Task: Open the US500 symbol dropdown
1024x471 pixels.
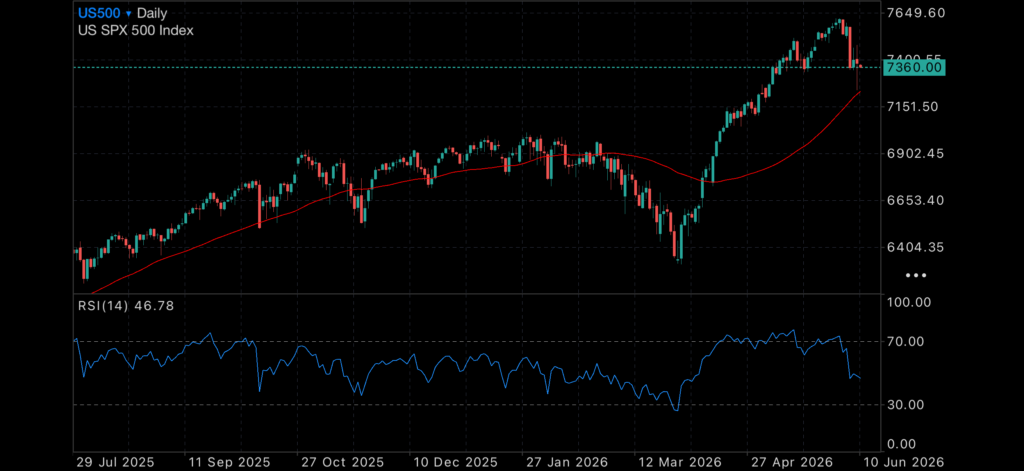Action: tap(104, 13)
